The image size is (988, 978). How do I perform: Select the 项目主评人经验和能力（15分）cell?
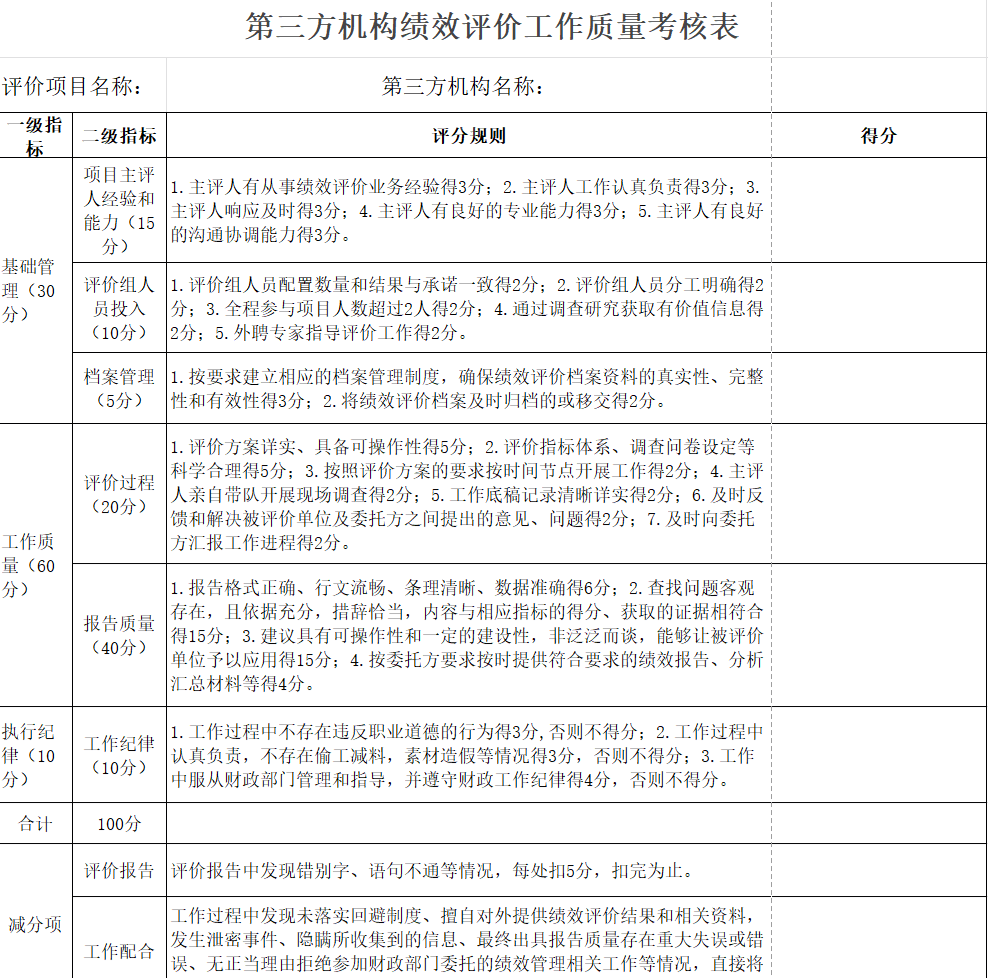click(119, 210)
